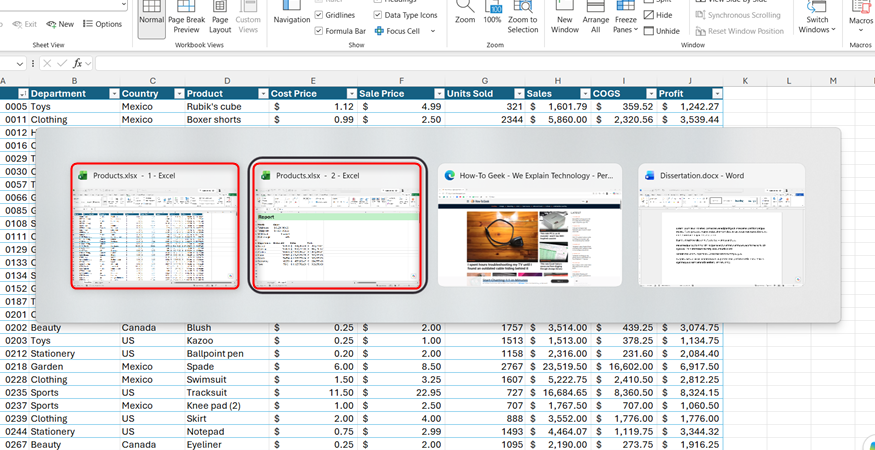The image size is (875, 450).
Task: Switch to Normal workbook view
Action: point(152,18)
